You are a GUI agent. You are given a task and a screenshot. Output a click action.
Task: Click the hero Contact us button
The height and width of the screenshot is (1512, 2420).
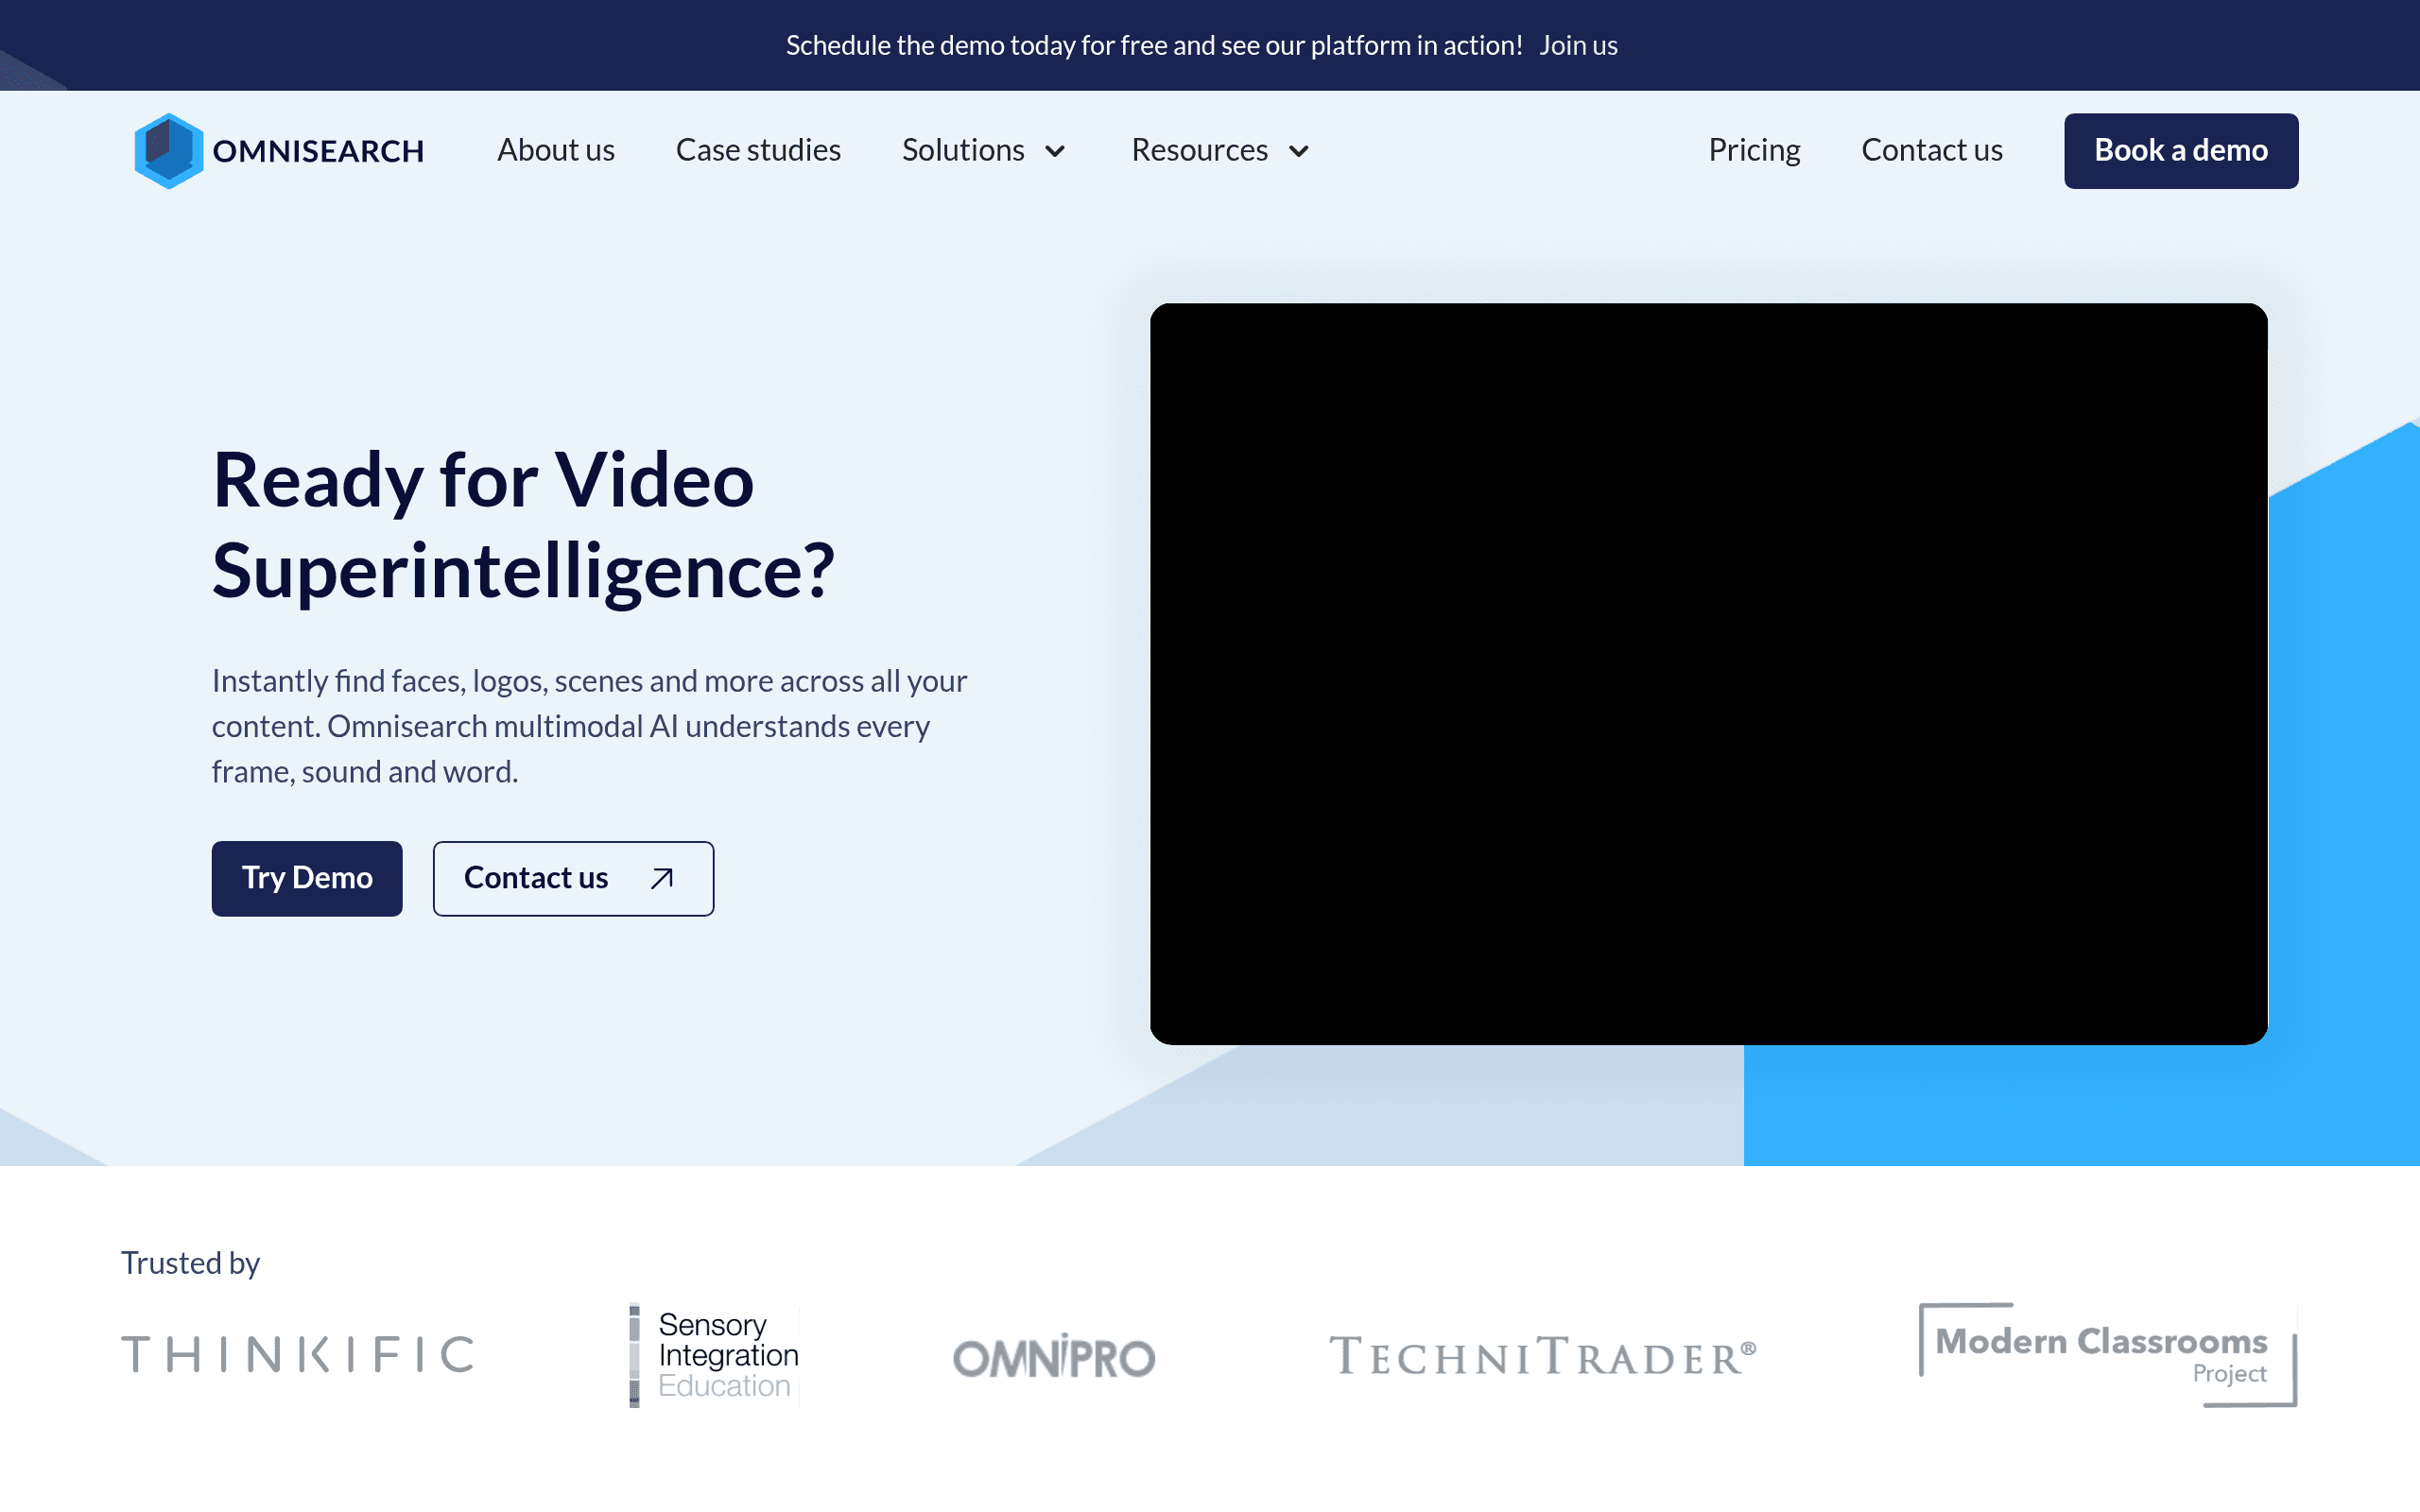(x=573, y=878)
